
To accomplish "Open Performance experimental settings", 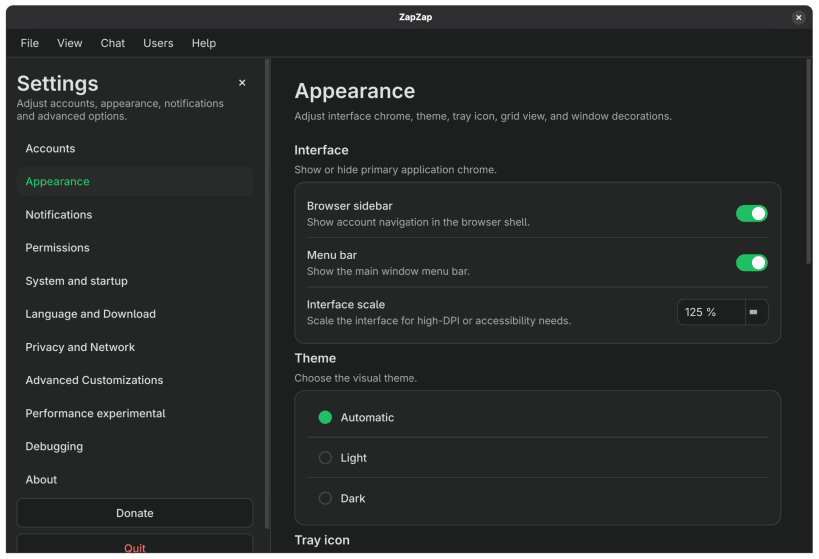I will [135, 413].
